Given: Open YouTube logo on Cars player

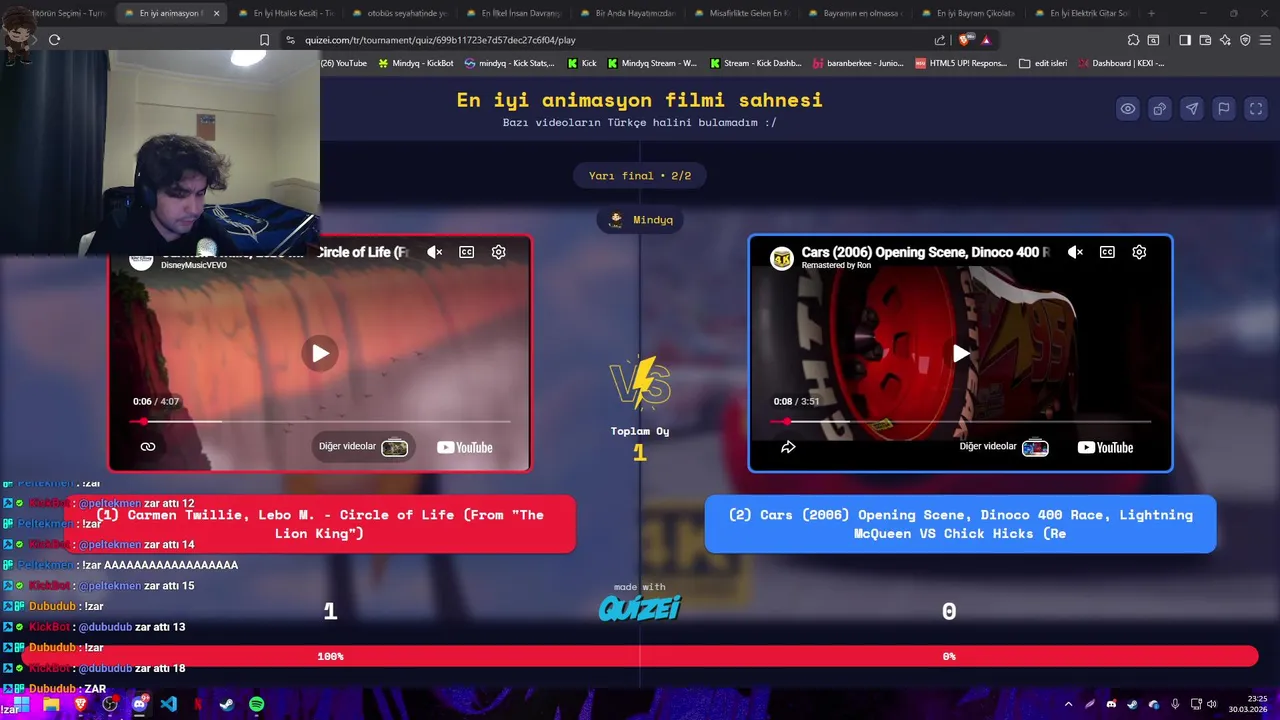Looking at the screenshot, I should pos(1105,447).
